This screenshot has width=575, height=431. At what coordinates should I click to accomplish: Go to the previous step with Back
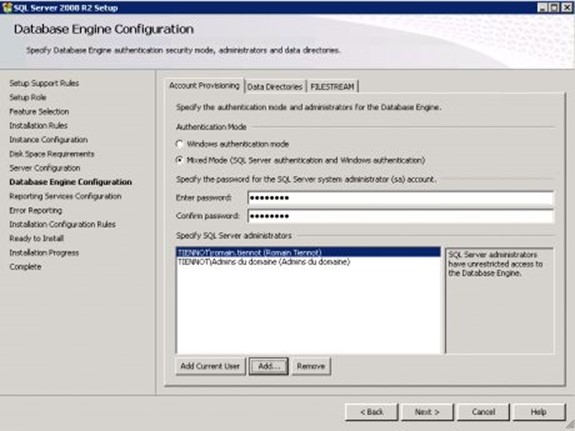click(371, 412)
